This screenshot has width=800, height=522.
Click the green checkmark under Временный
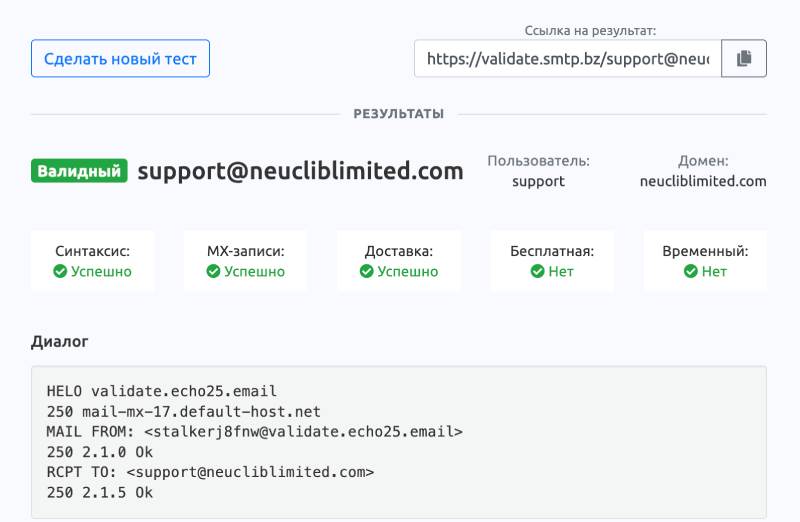[x=690, y=271]
